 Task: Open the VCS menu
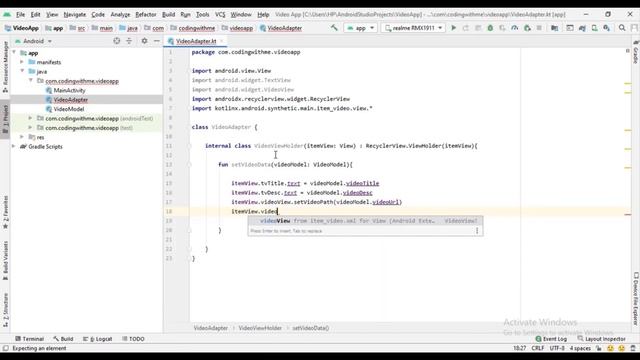tap(220, 14)
